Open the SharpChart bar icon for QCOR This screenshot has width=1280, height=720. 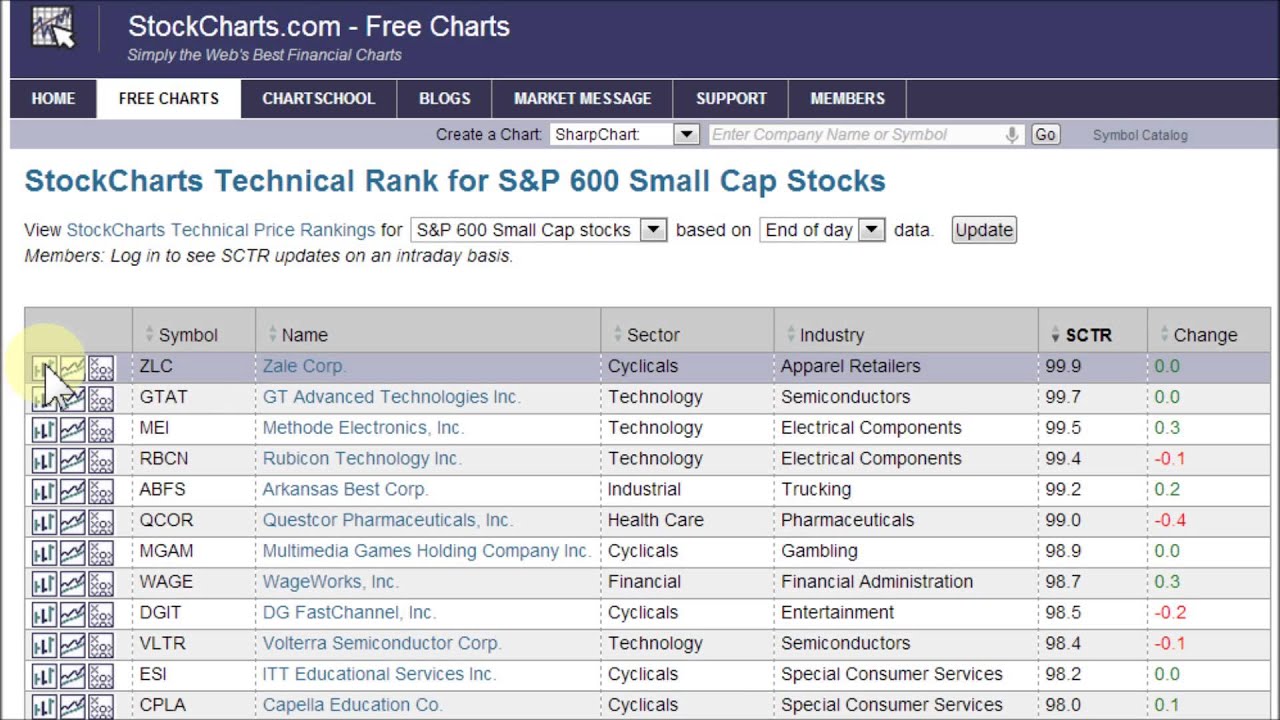tap(43, 523)
